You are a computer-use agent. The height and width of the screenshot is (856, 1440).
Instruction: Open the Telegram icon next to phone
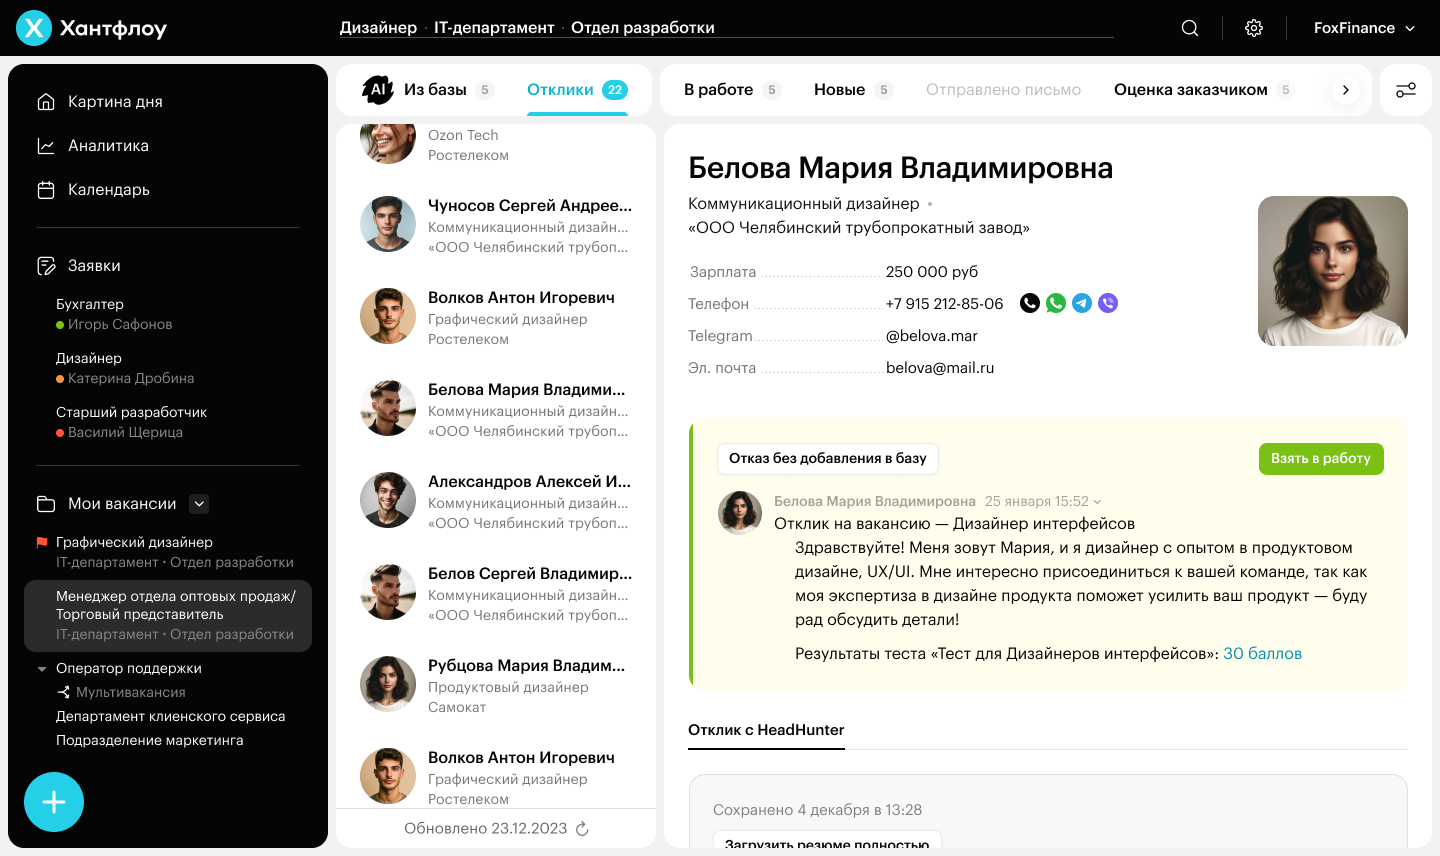click(x=1082, y=303)
